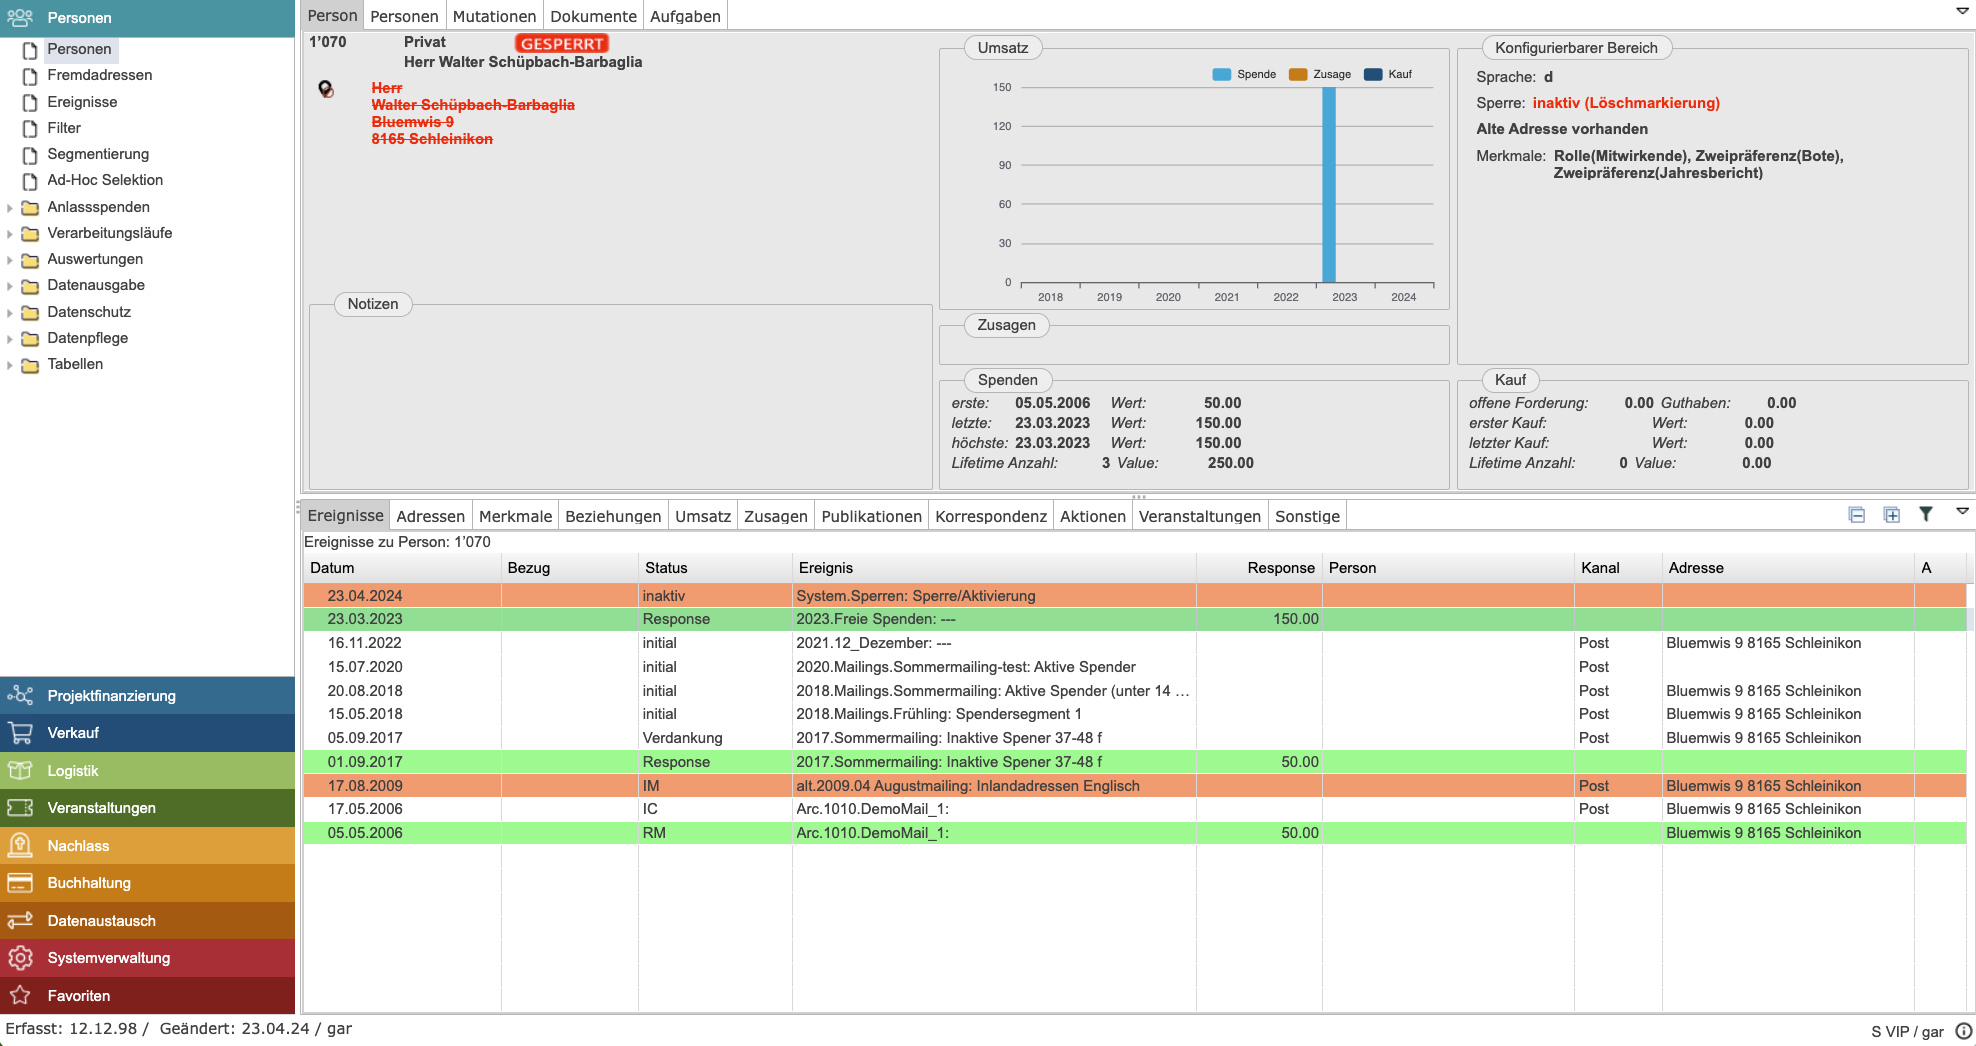1976x1046 pixels.
Task: Click the red GESPERRT badge
Action: tap(561, 44)
